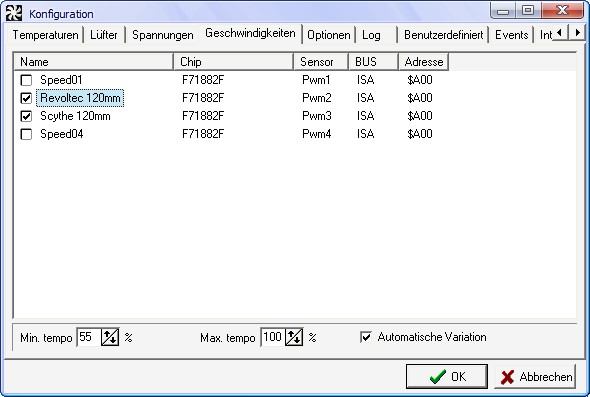The height and width of the screenshot is (397, 590).
Task: Click the Max. tempo spinner arrows
Action: coord(294,337)
